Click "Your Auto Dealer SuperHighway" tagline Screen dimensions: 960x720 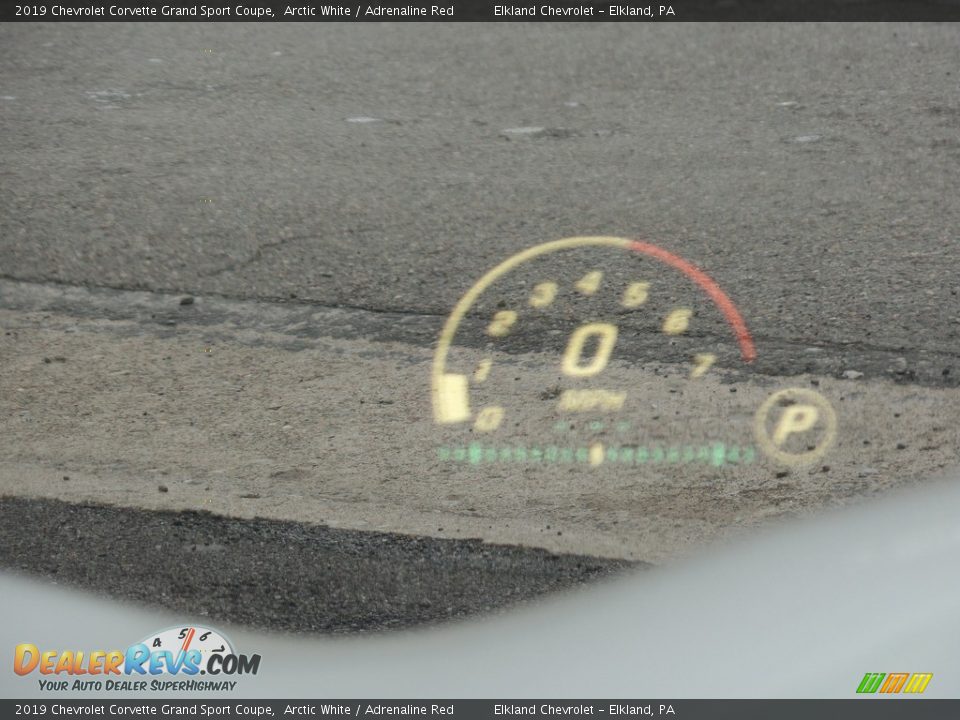(x=137, y=685)
